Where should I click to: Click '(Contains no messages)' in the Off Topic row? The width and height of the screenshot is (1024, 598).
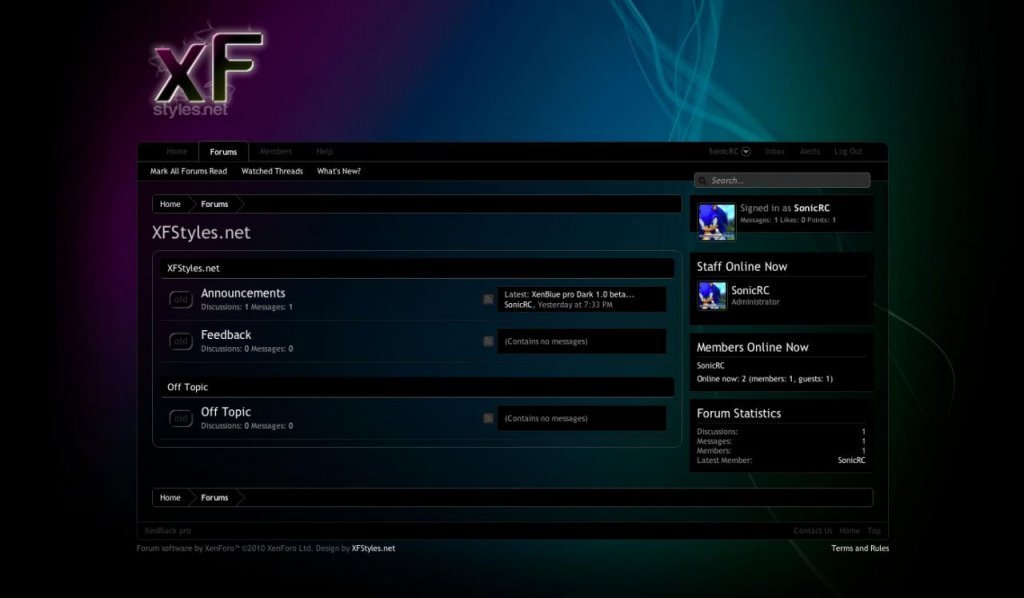(x=546, y=418)
